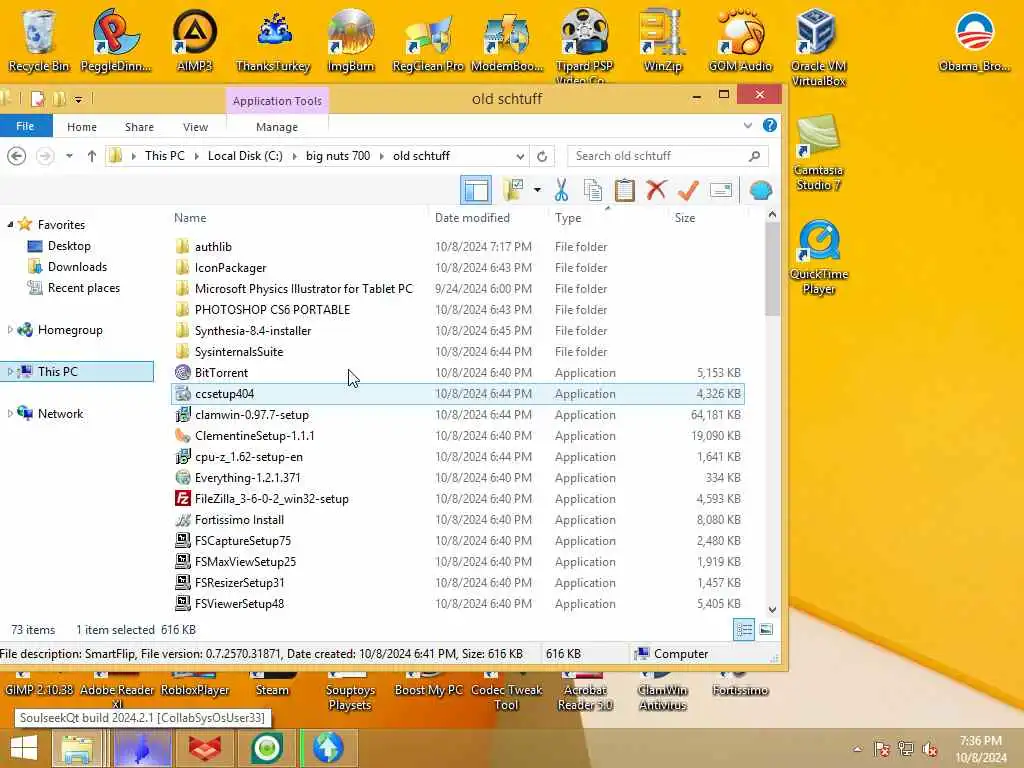Viewport: 1024px width, 768px height.
Task: Click the Cut scissors icon
Action: 561,190
